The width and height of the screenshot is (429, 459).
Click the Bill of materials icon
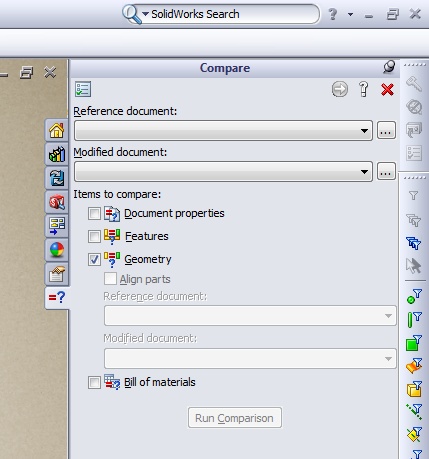(x=112, y=382)
